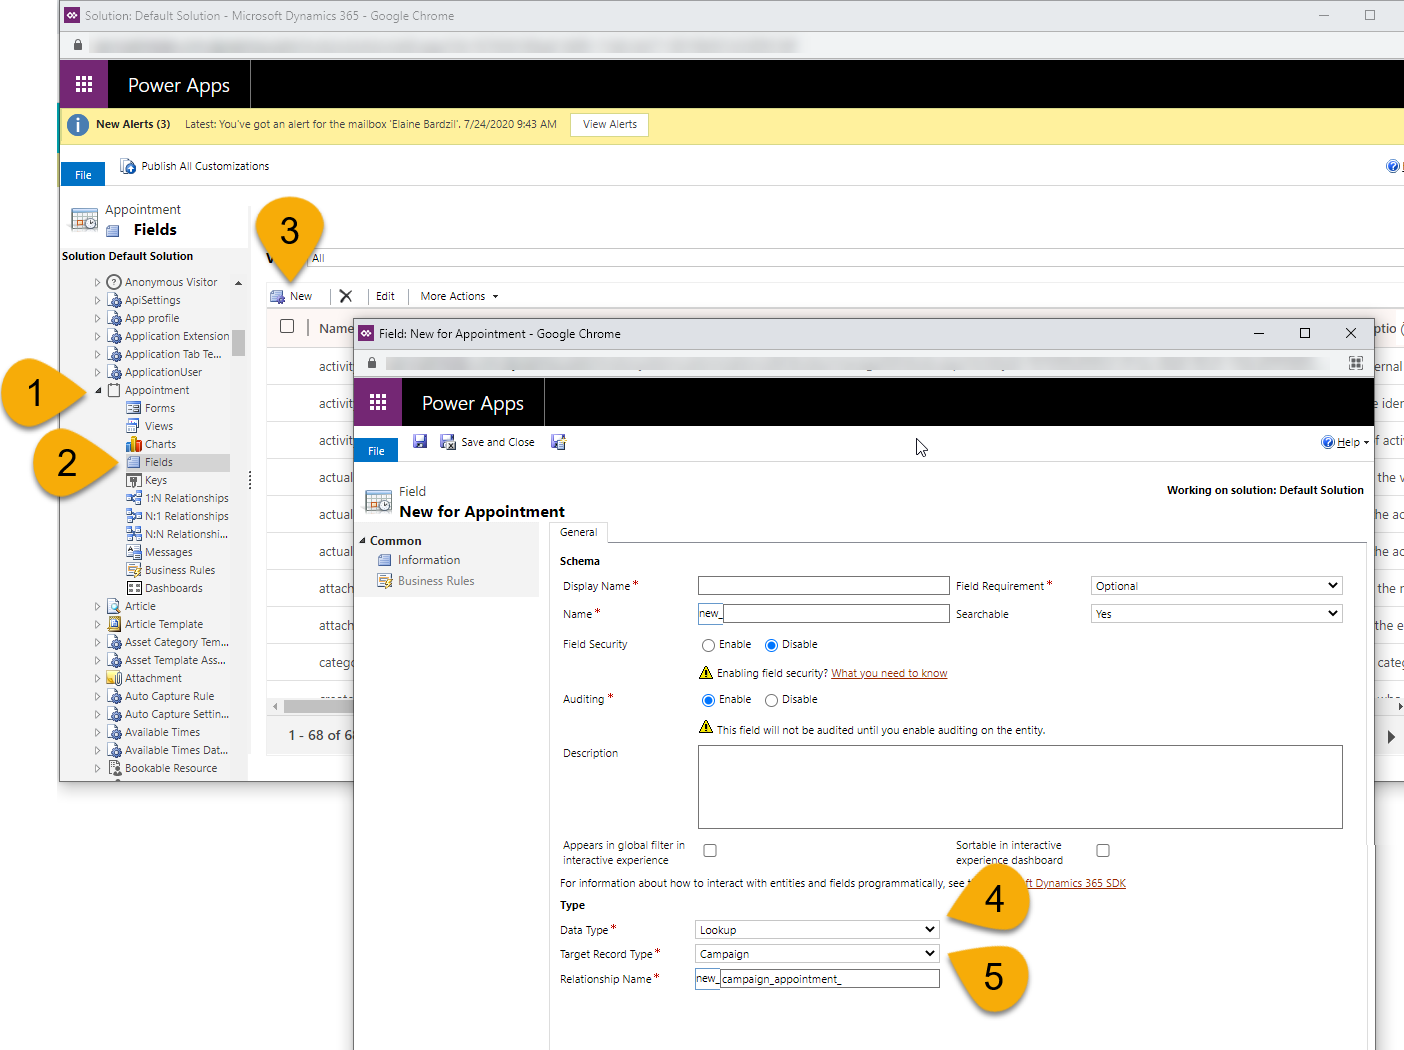
Task: Open the More Actions dropdown
Action: [x=459, y=296]
